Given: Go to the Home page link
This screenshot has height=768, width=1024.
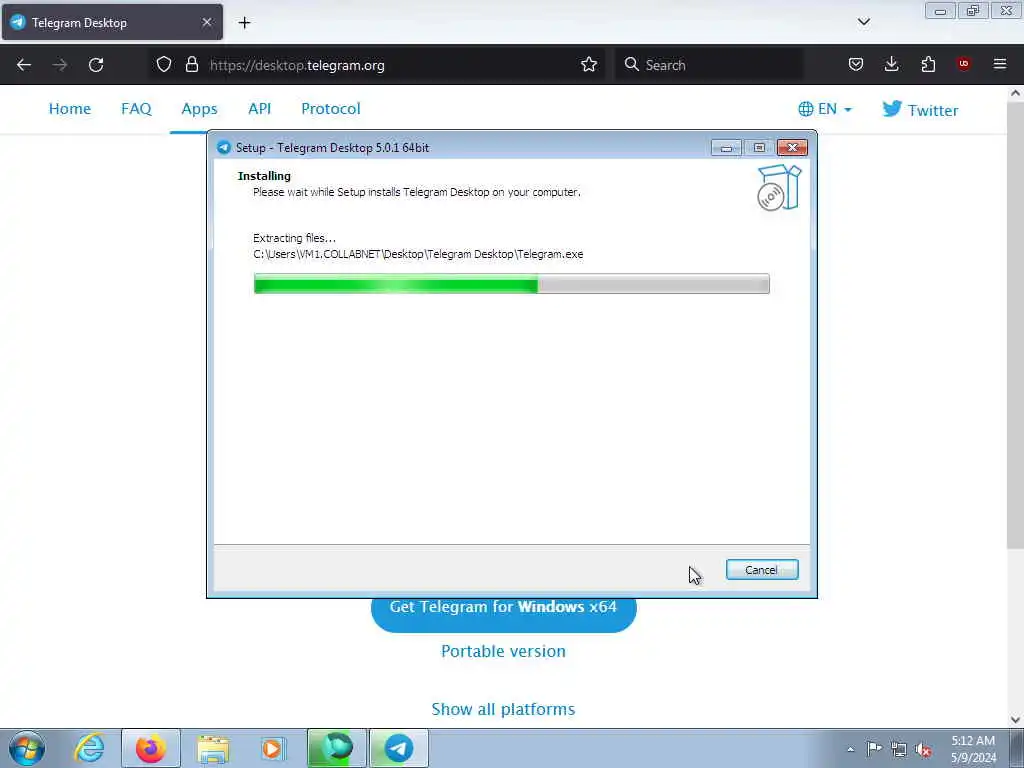Looking at the screenshot, I should click(70, 109).
